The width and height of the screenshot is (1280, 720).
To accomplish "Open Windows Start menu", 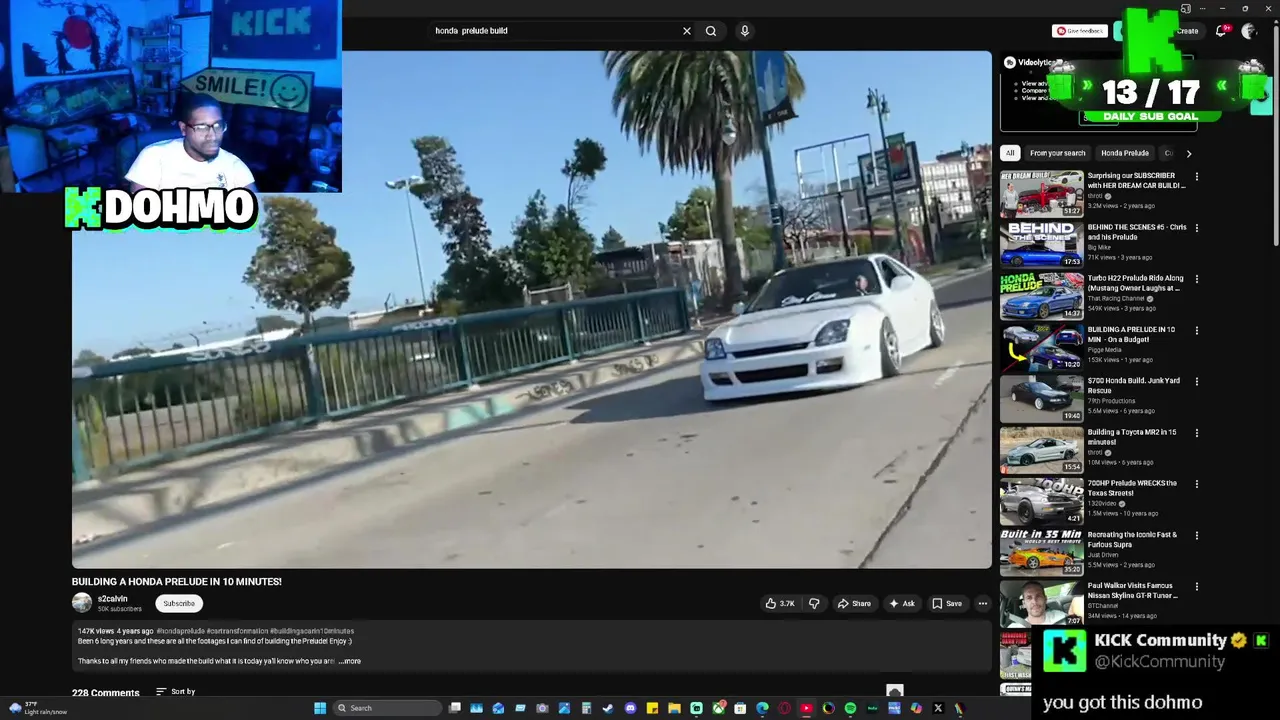I will (320, 708).
